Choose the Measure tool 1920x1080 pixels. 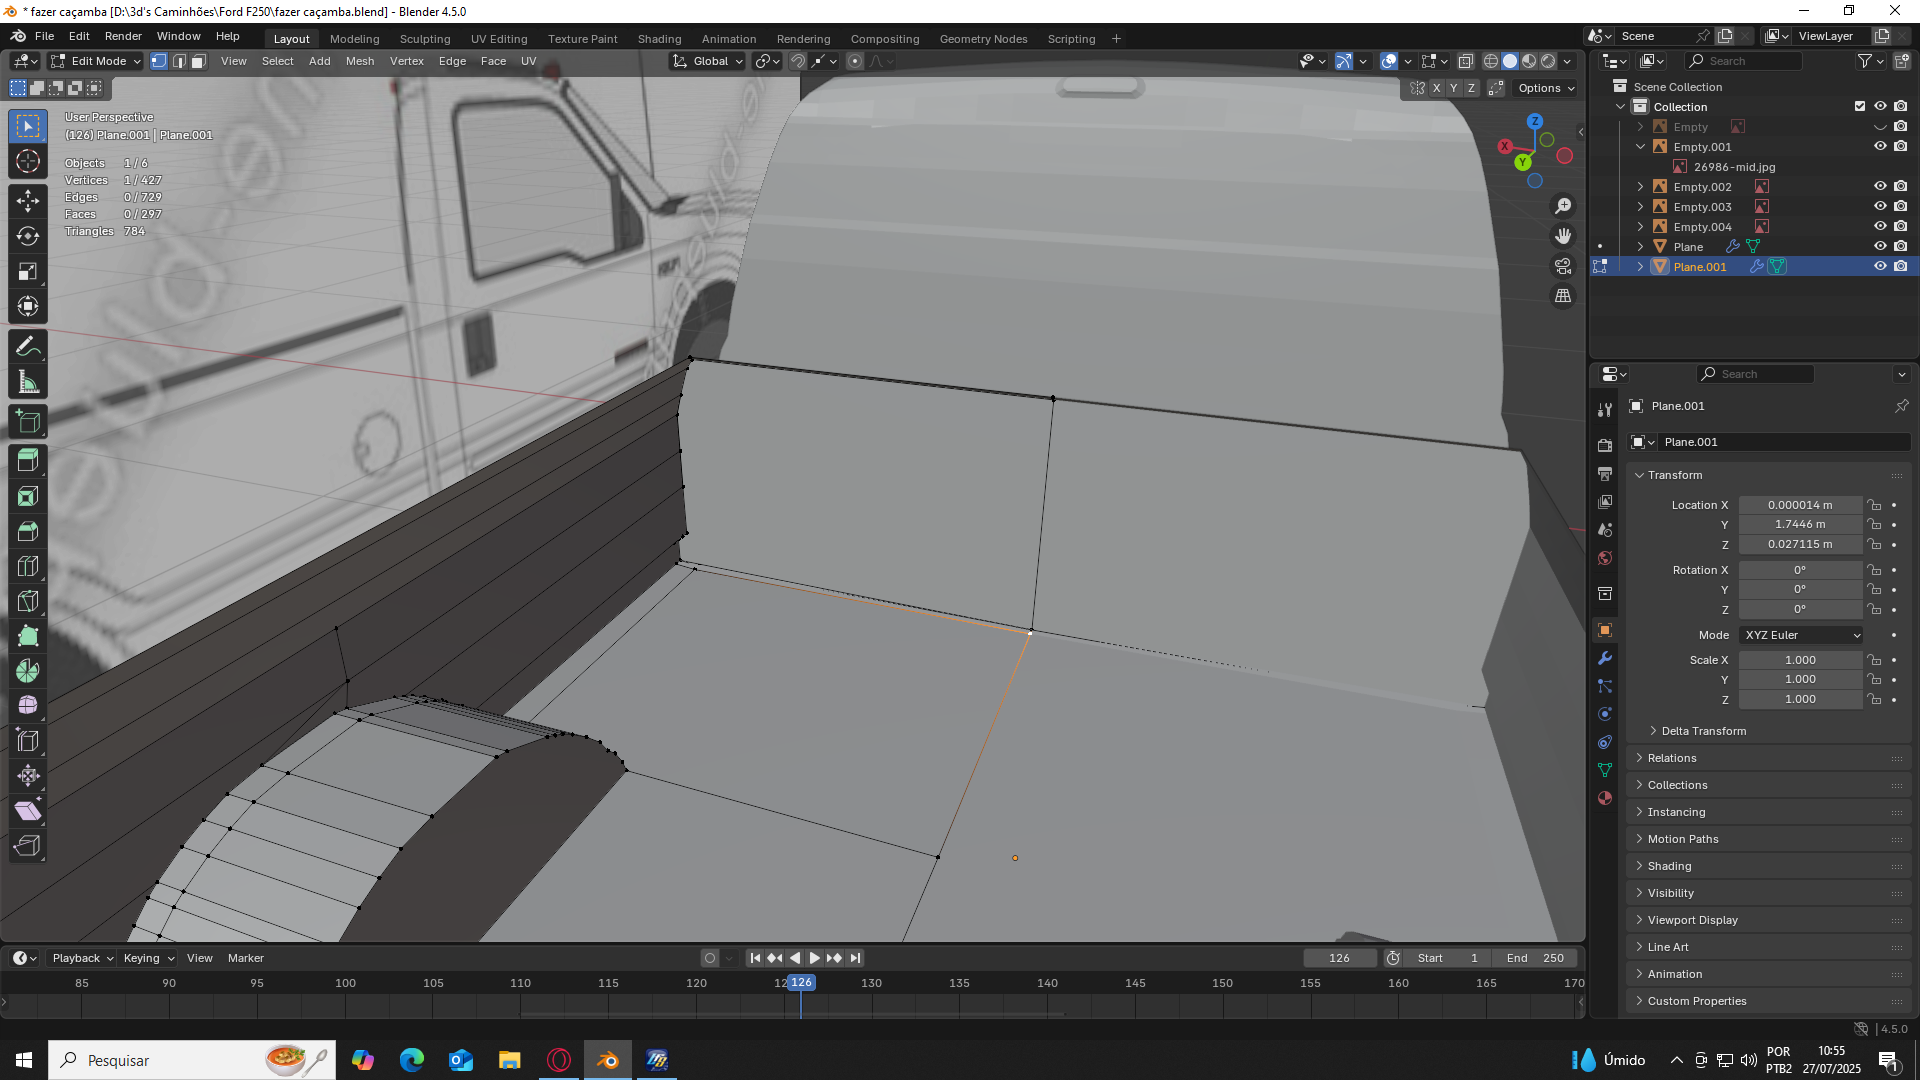coord(28,383)
